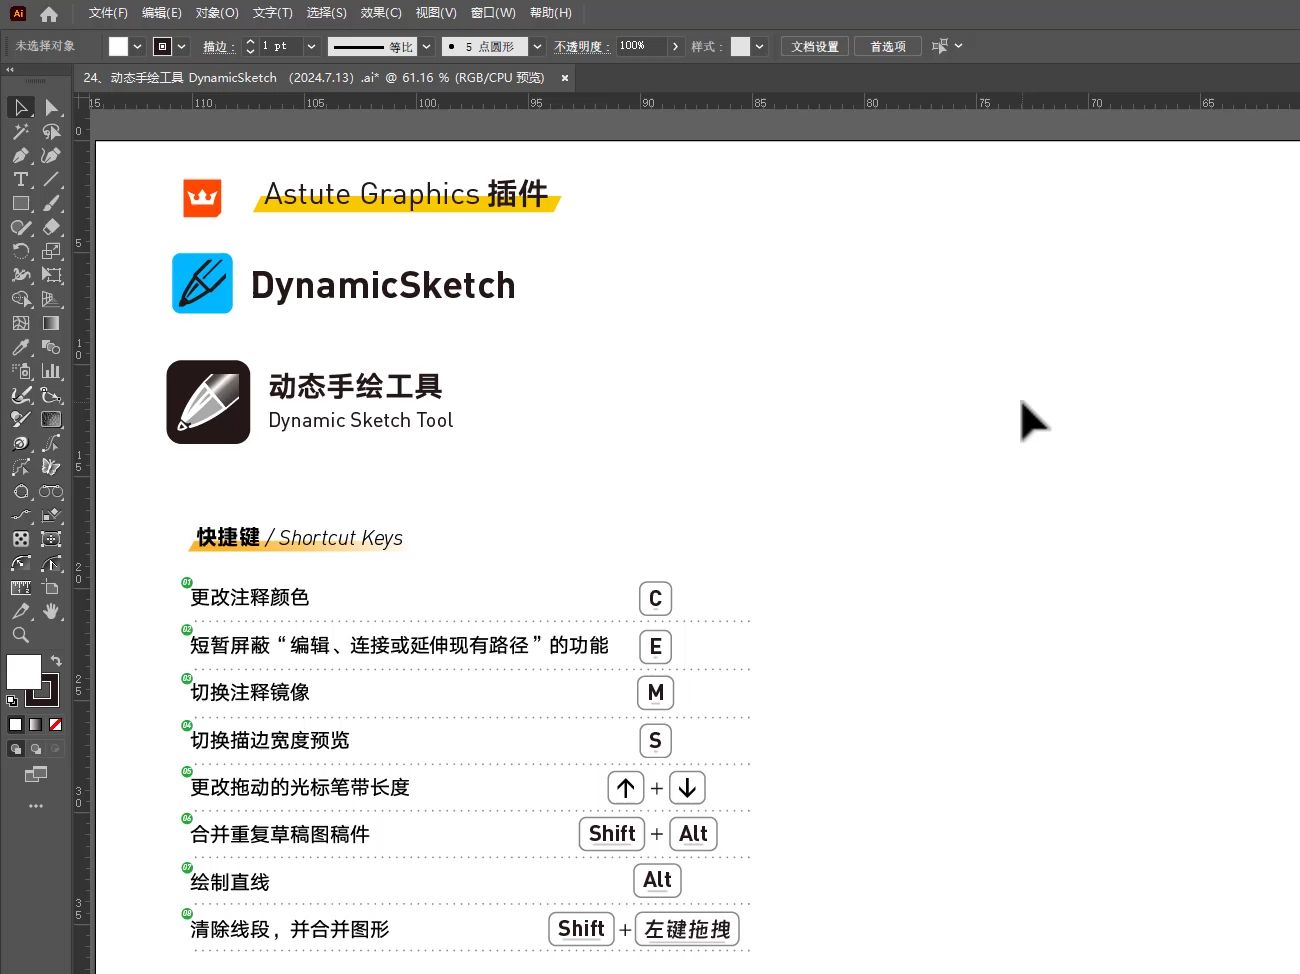Click the Adobe Illustrator home icon
Image resolution: width=1300 pixels, height=974 pixels.
(x=48, y=13)
